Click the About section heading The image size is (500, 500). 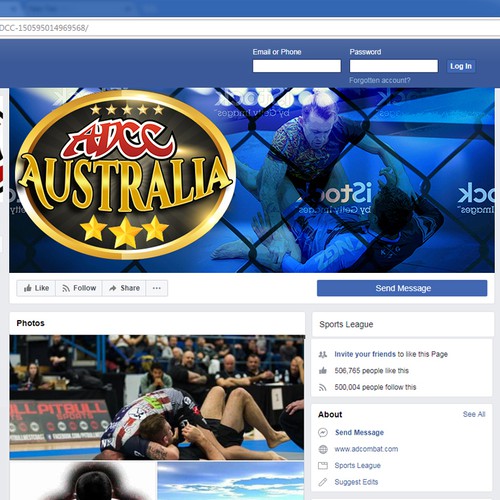(330, 414)
